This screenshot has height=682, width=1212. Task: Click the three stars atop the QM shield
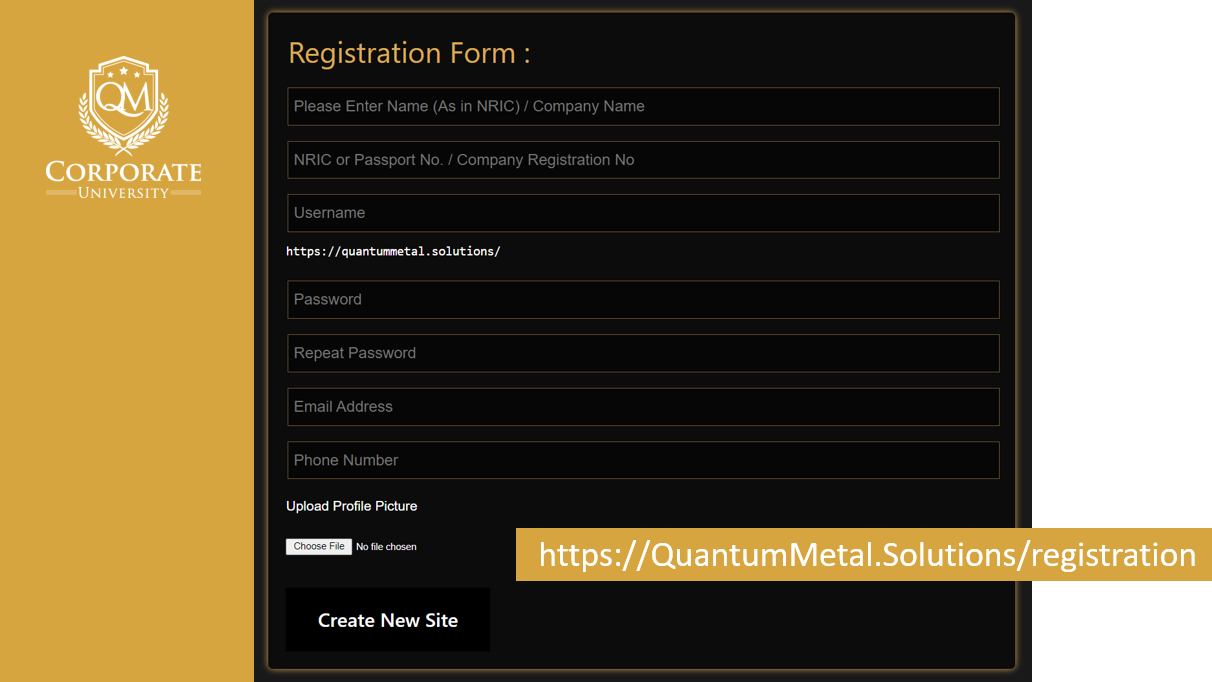click(x=124, y=71)
